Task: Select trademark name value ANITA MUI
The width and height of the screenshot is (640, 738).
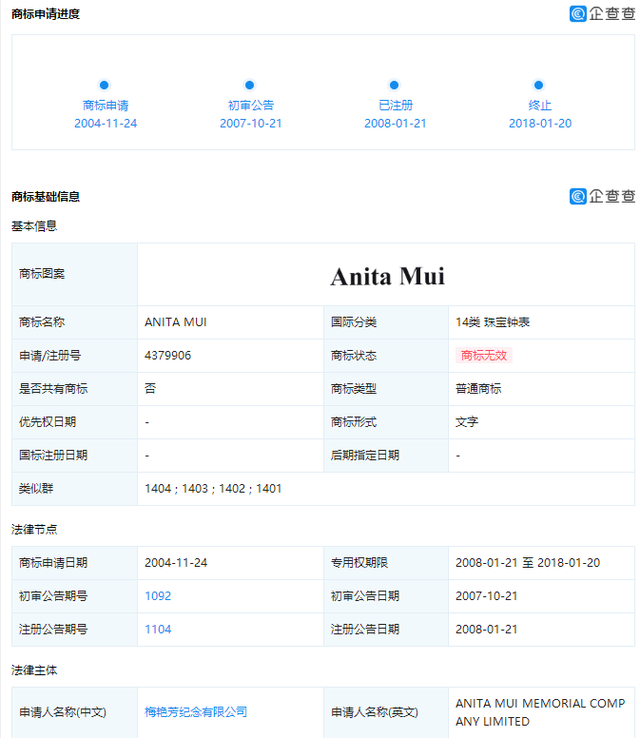Action: (x=176, y=322)
